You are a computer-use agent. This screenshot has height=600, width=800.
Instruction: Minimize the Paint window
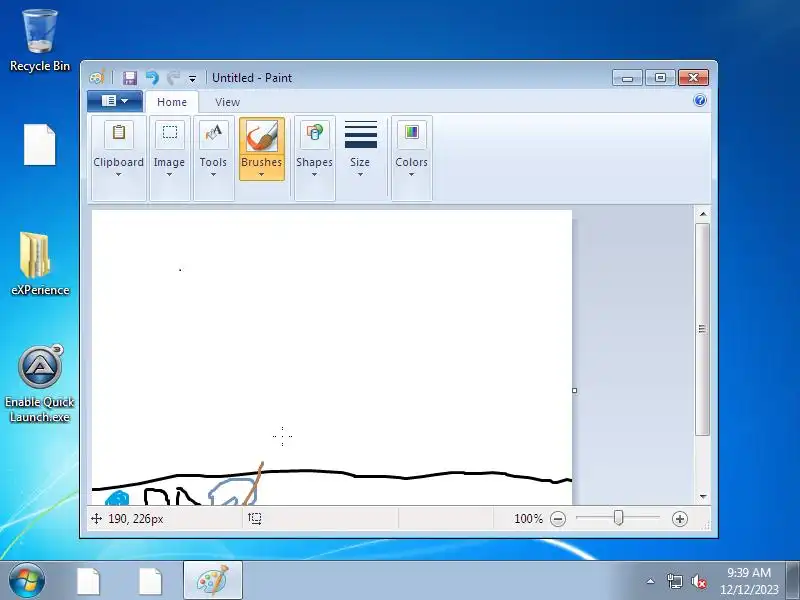[628, 78]
